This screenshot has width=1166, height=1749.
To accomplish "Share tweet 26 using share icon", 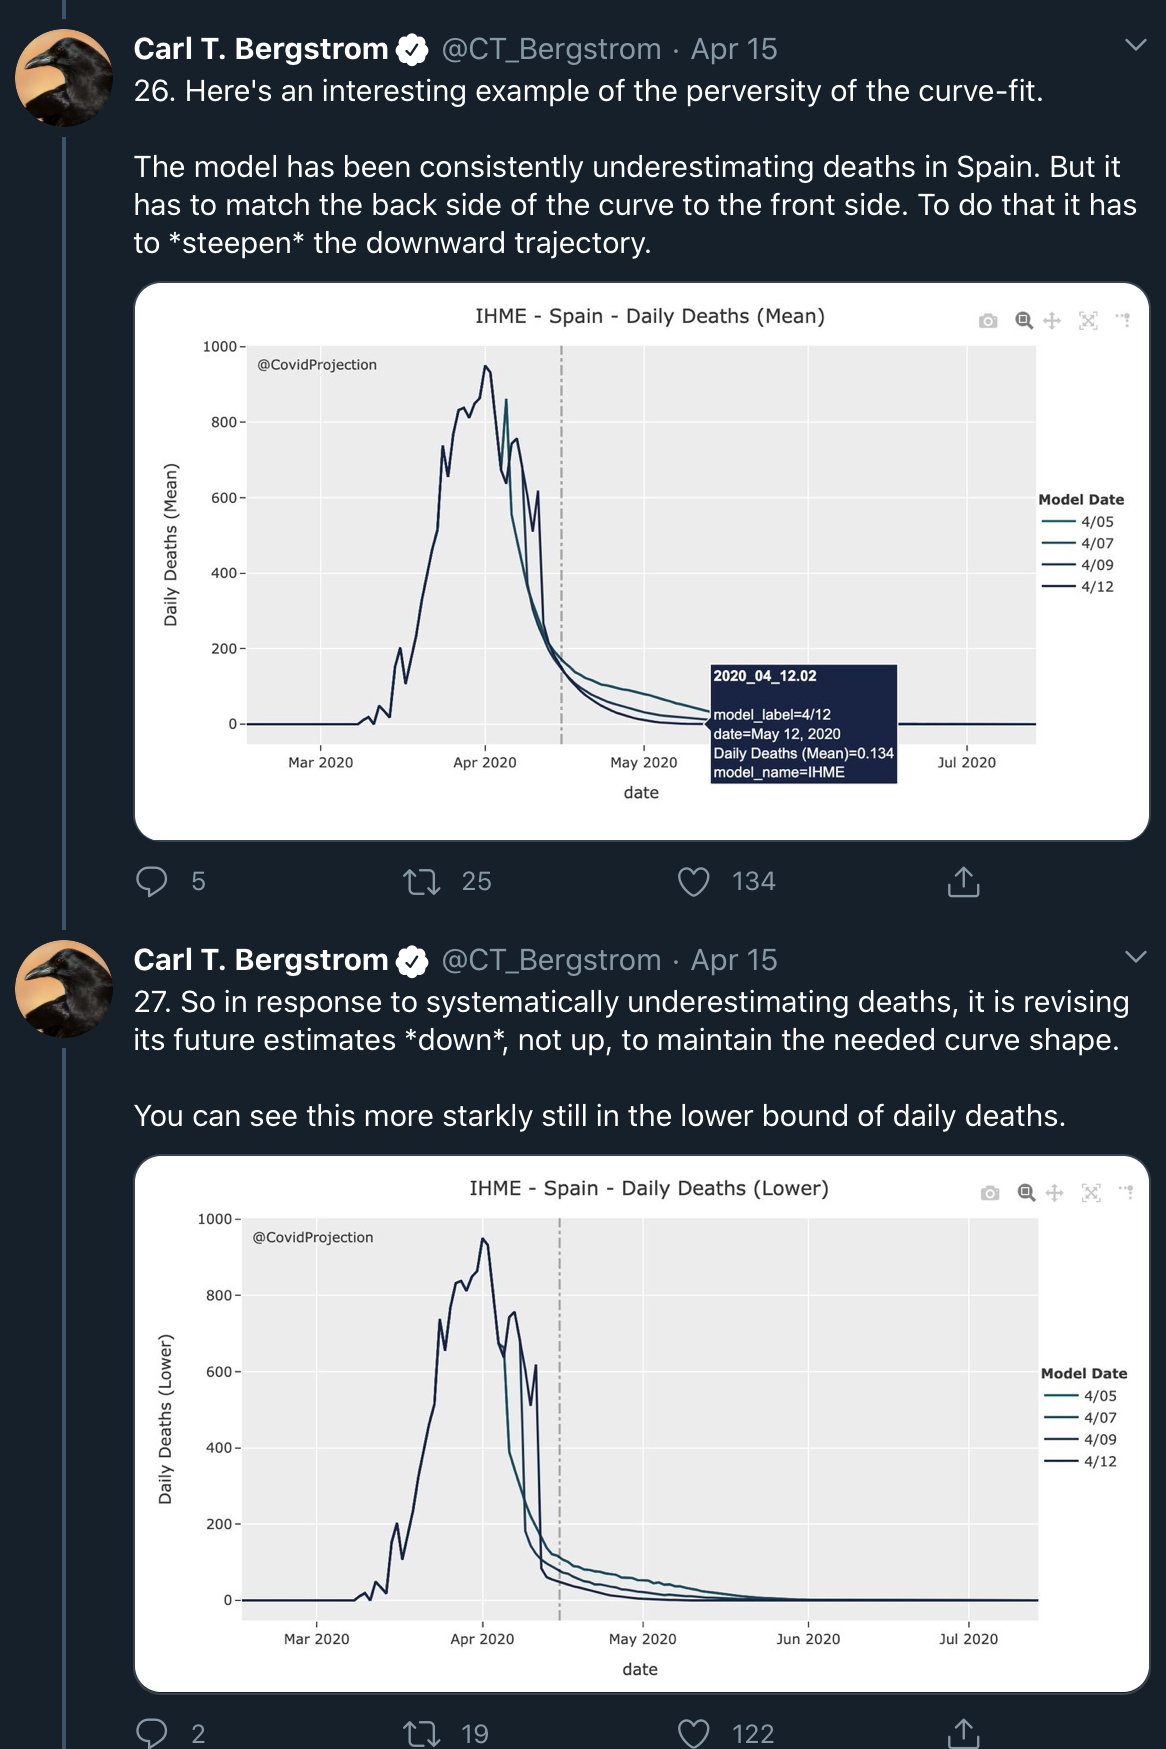I will [x=963, y=881].
